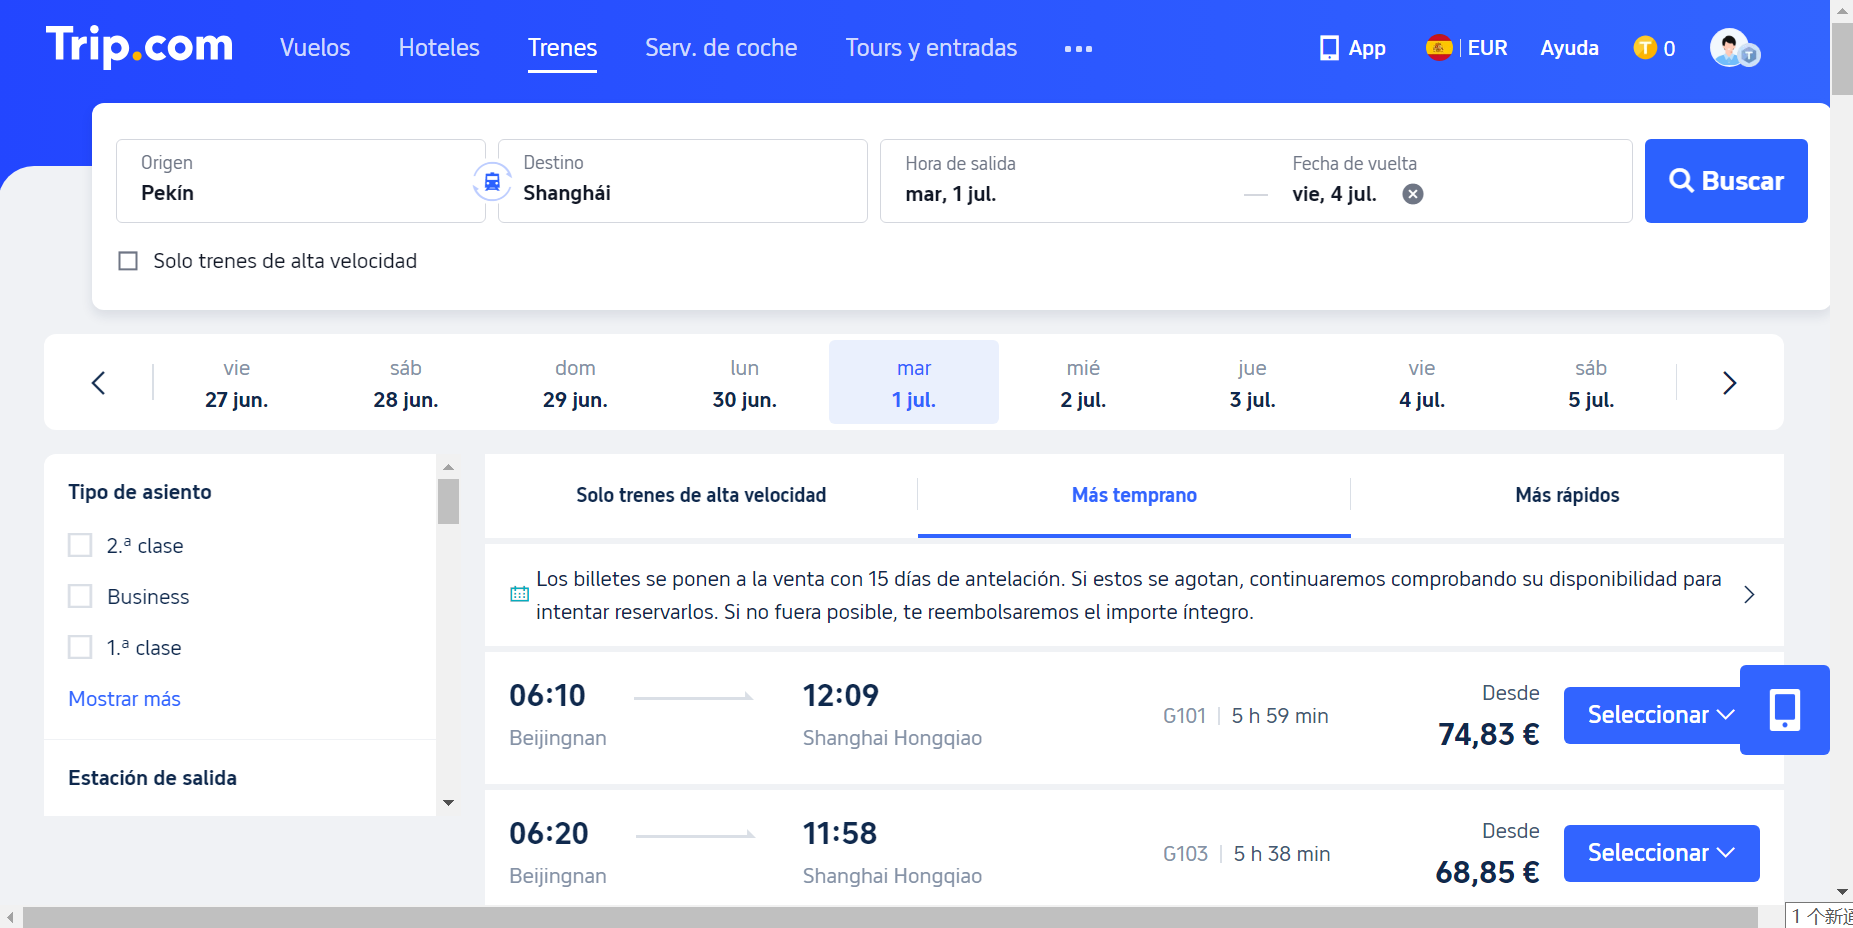
Task: Switch to the Más rápidos sort tab
Action: (x=1566, y=495)
